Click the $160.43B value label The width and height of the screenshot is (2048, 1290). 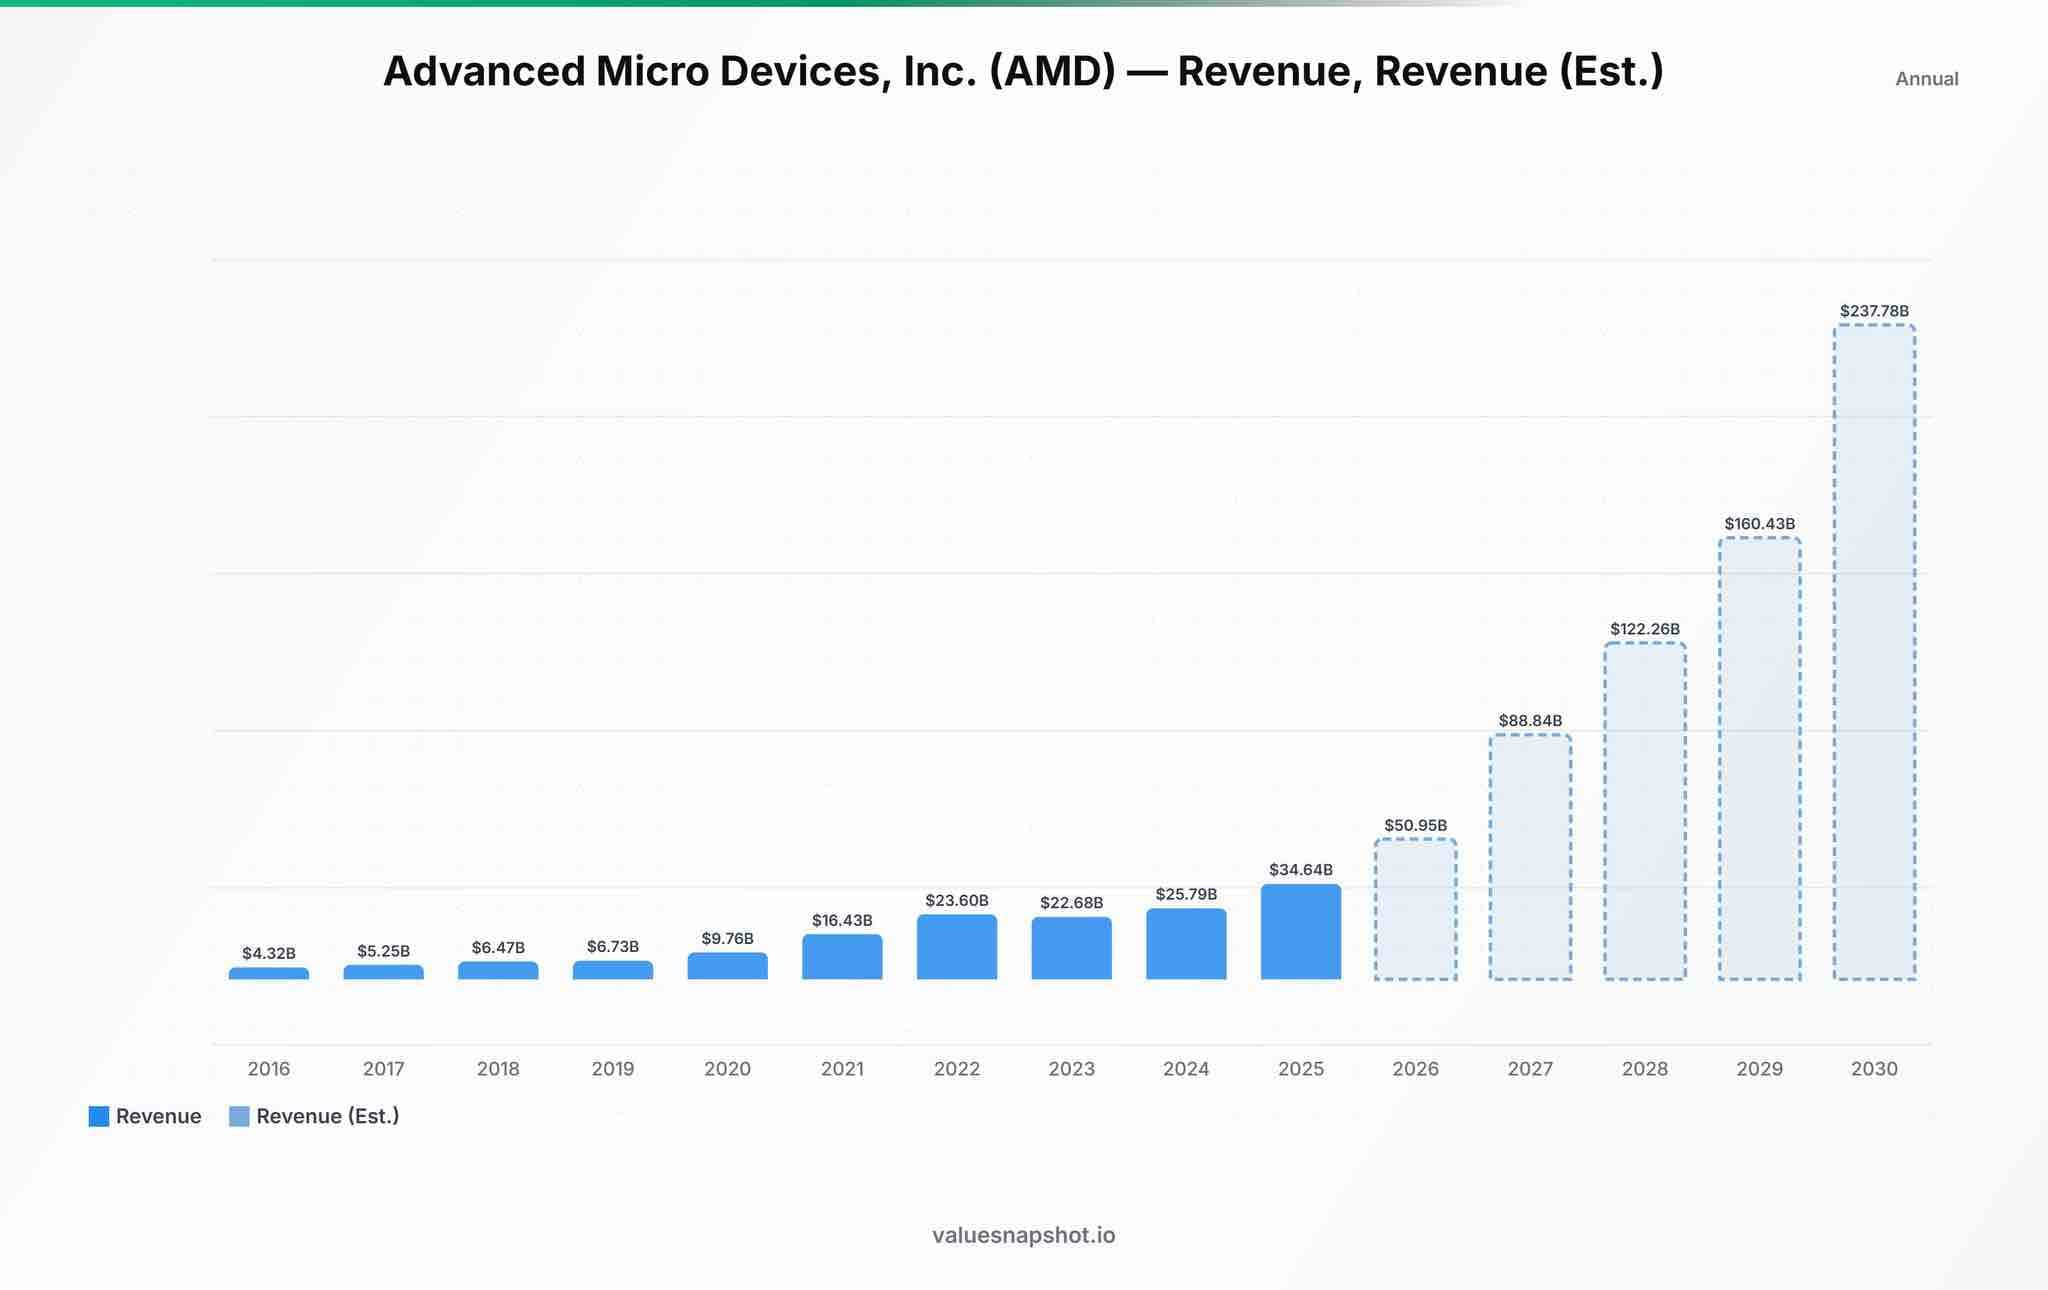(1760, 524)
